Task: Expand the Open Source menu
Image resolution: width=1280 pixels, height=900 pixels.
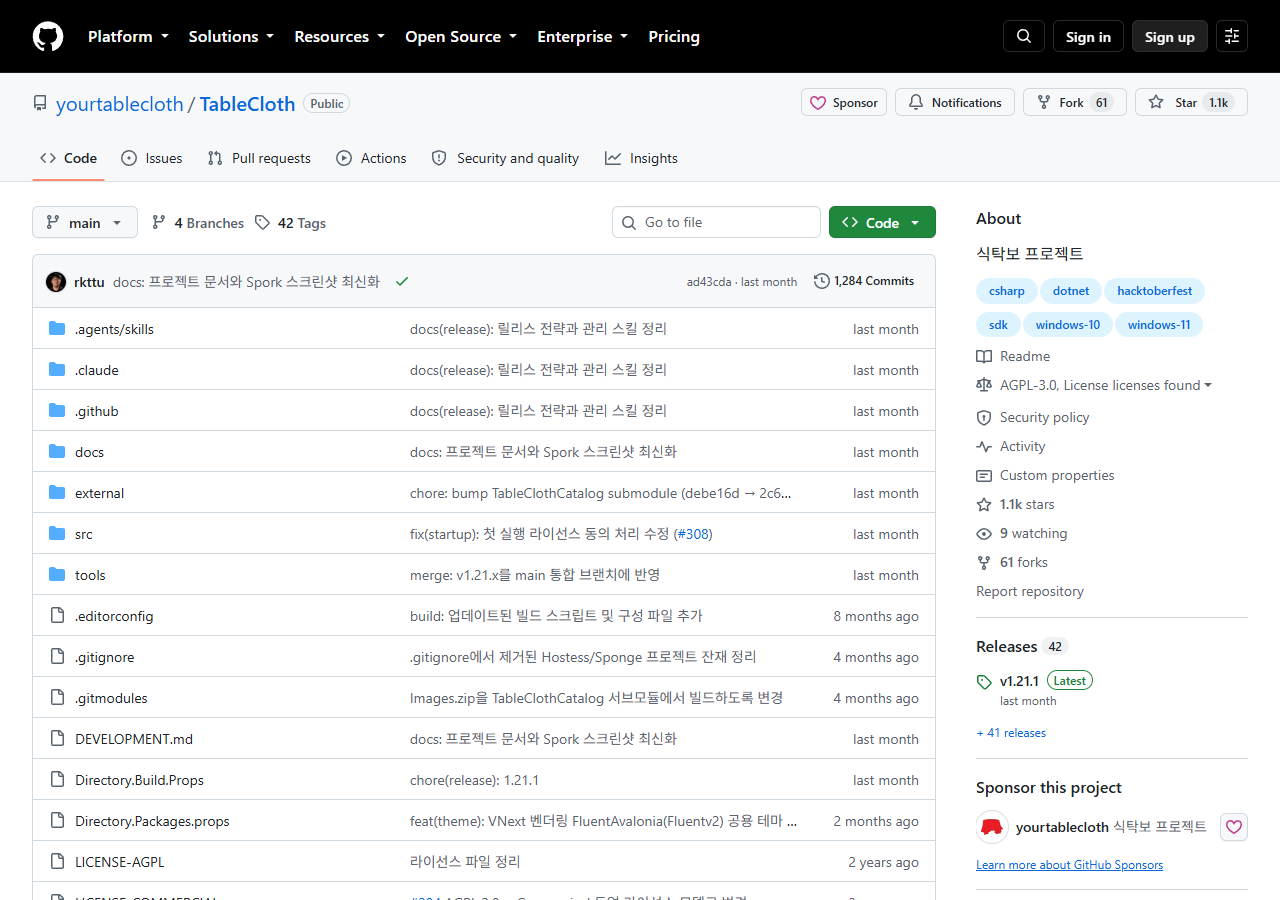Action: (461, 36)
